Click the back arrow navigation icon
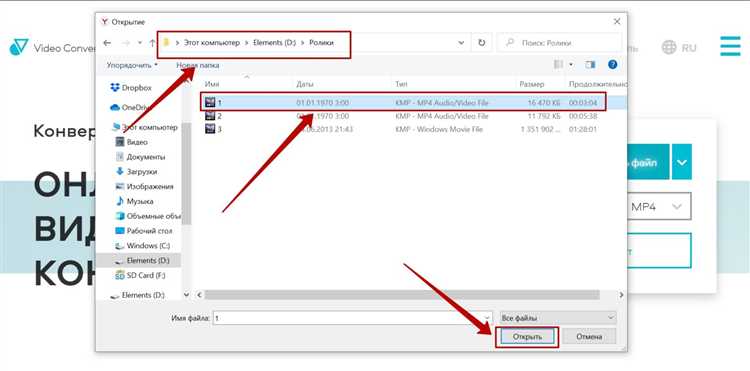750x371 pixels. [107, 43]
